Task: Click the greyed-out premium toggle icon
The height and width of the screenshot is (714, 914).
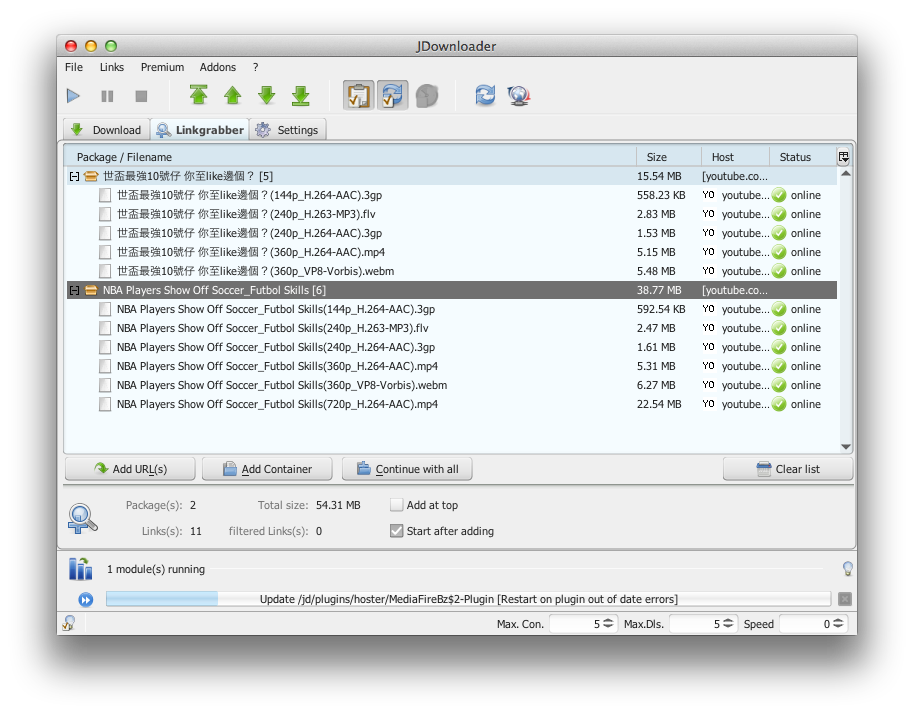Action: pyautogui.click(x=427, y=96)
